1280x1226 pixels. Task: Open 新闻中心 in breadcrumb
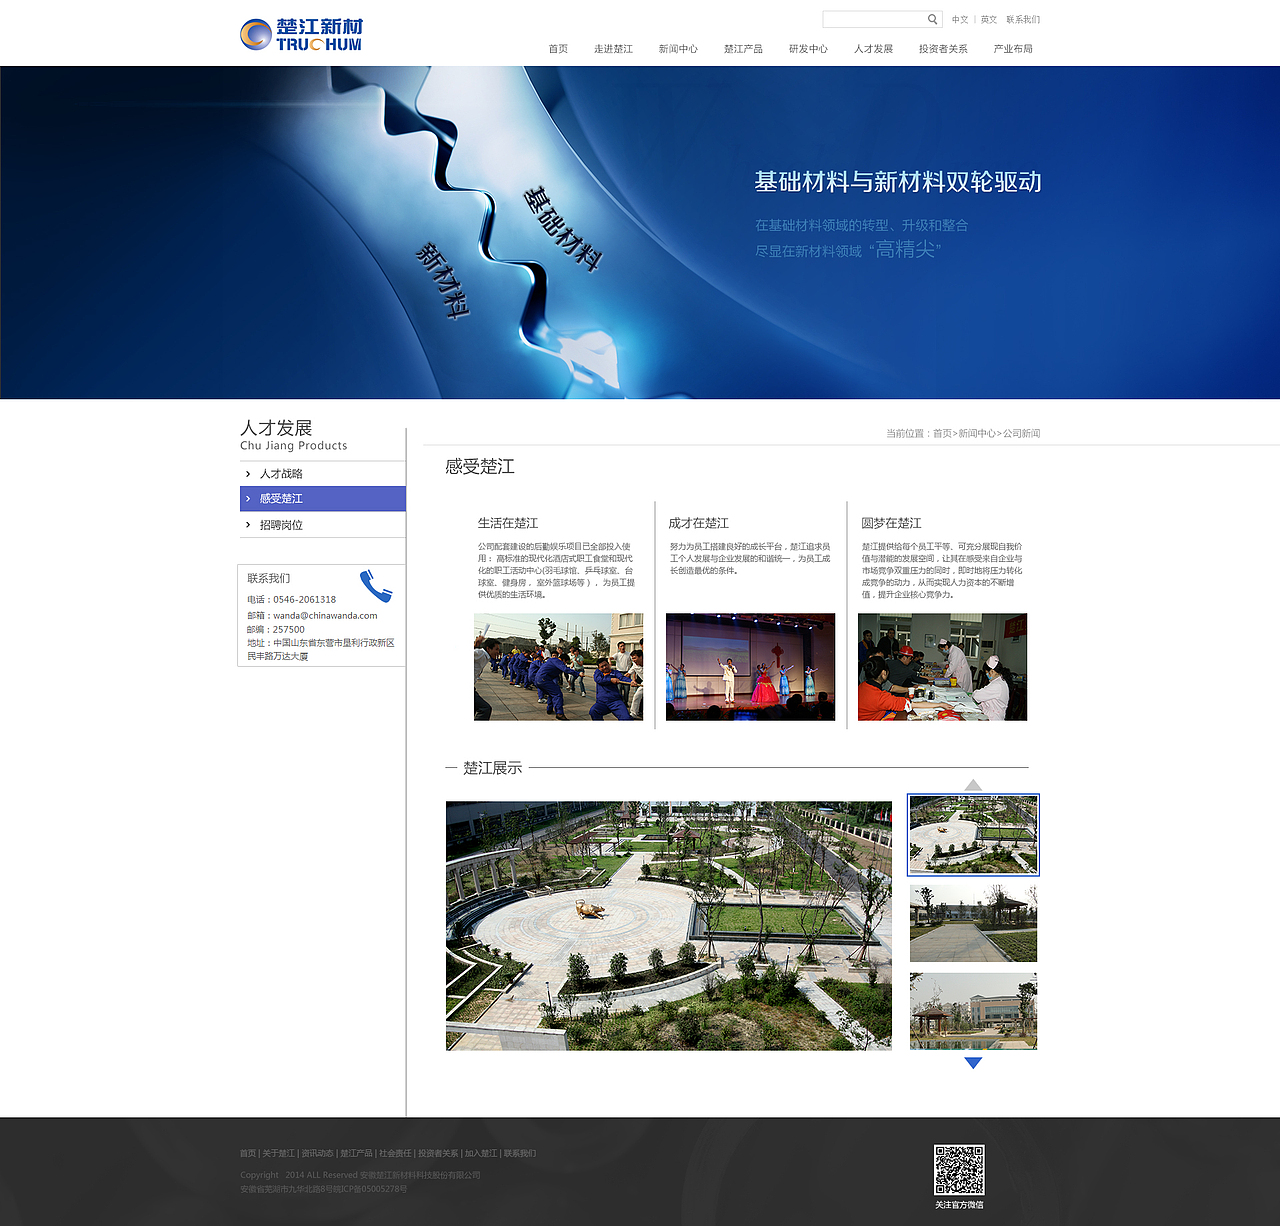[976, 433]
